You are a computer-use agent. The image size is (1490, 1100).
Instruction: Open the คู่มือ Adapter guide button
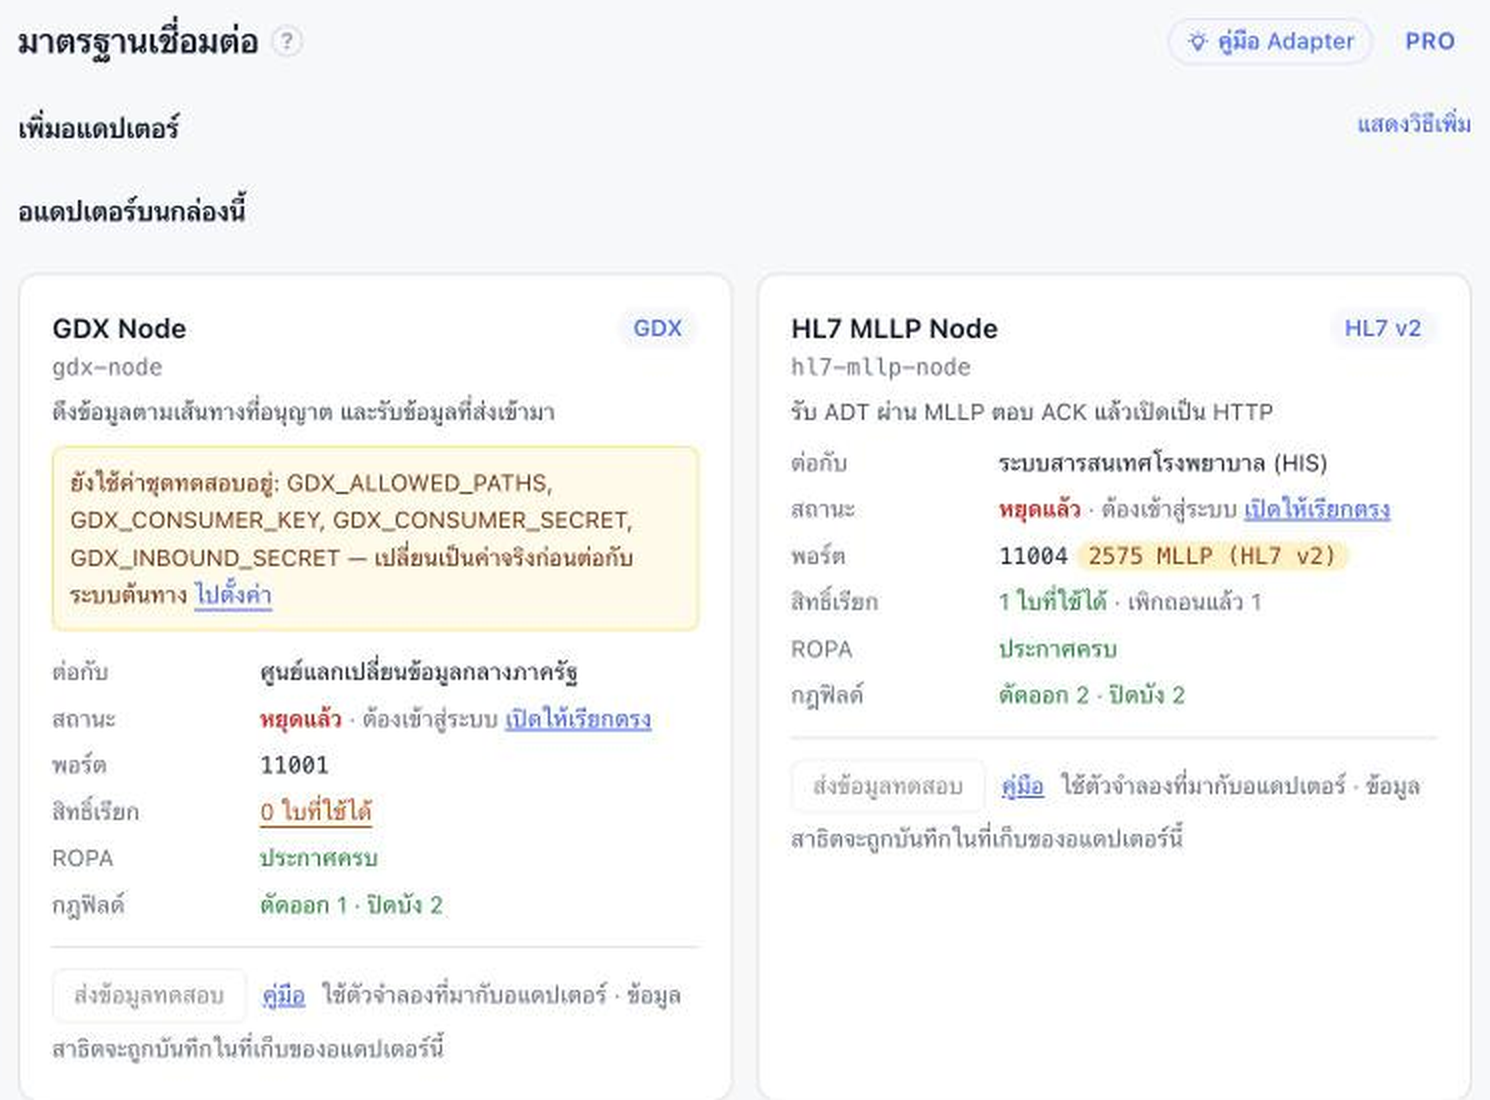pos(1270,42)
